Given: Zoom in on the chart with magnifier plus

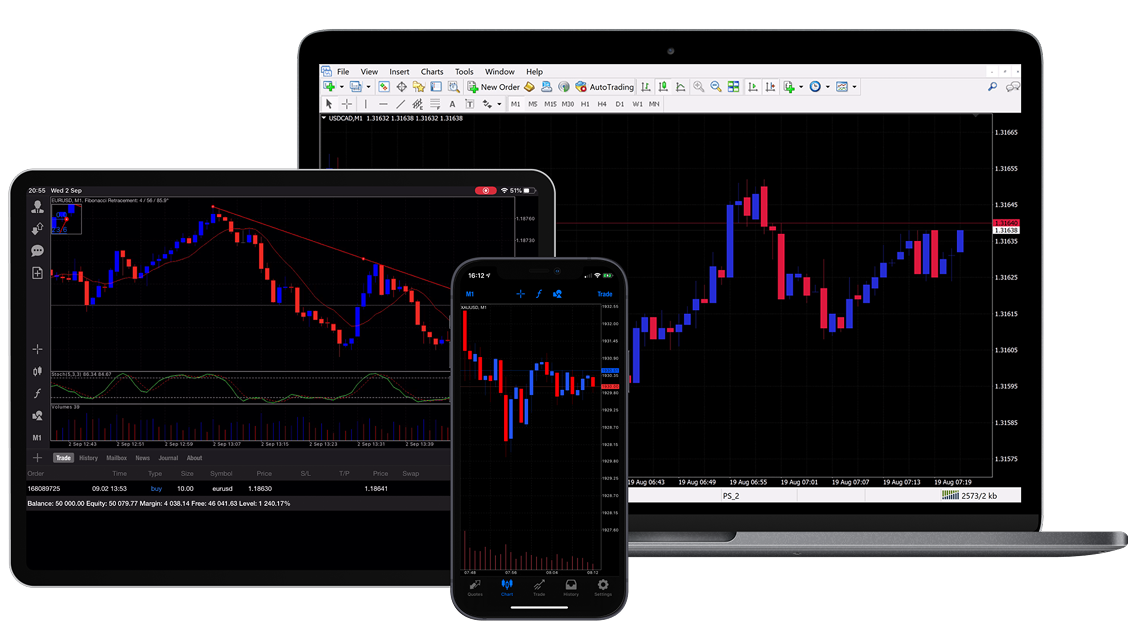Looking at the screenshot, I should (699, 87).
